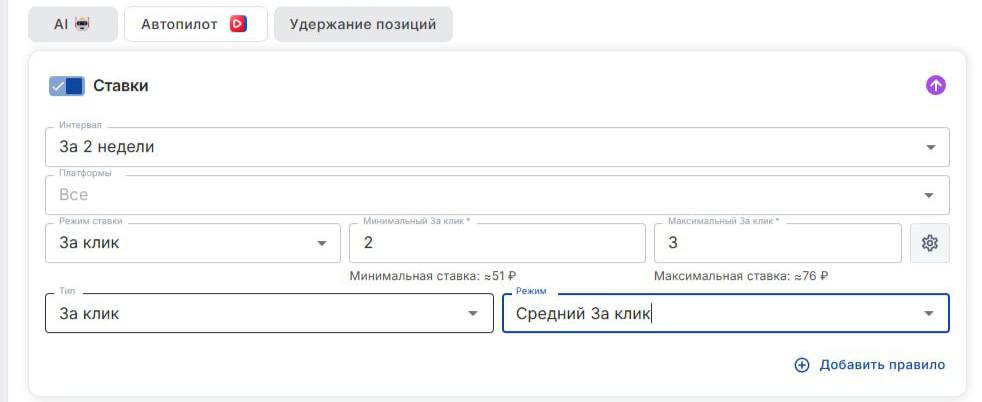
Task: Toggle the Ставки switch off
Action: 66,86
